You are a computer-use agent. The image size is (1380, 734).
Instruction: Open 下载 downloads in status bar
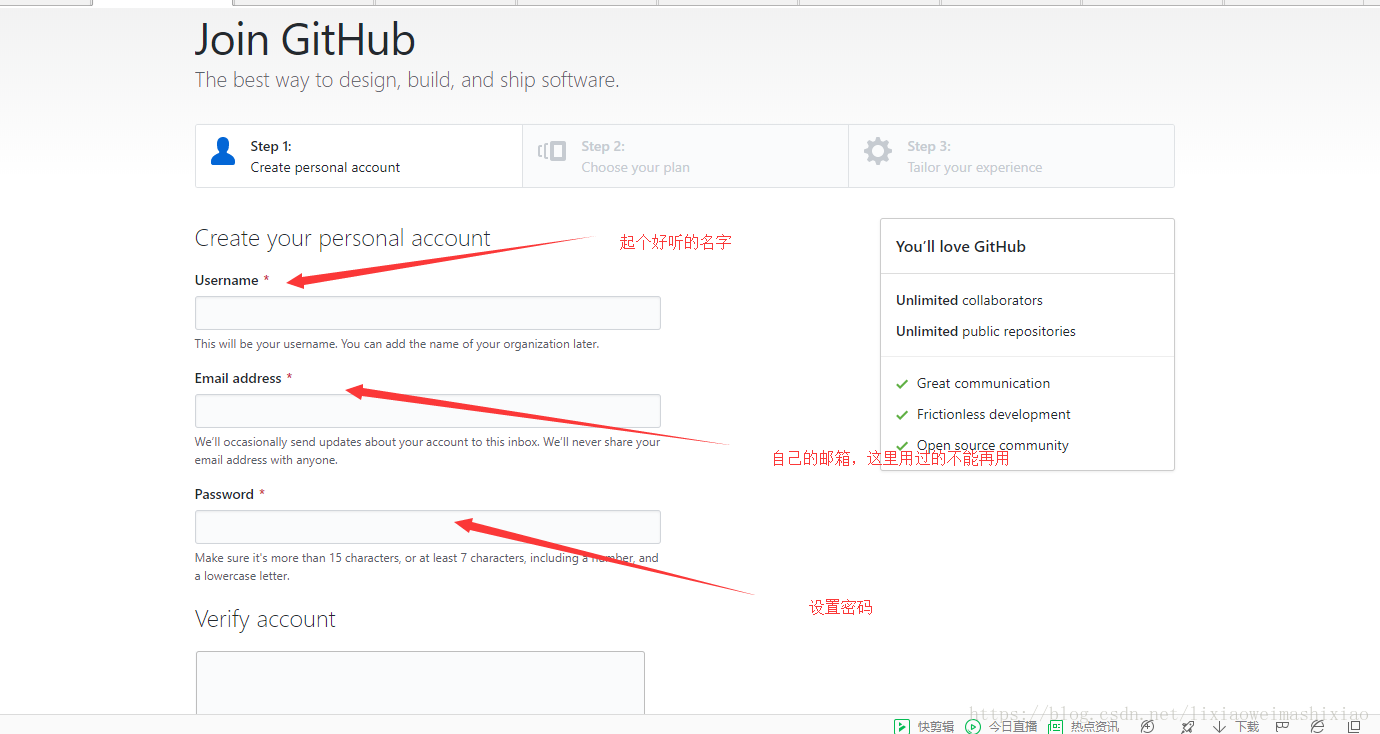(x=1236, y=726)
